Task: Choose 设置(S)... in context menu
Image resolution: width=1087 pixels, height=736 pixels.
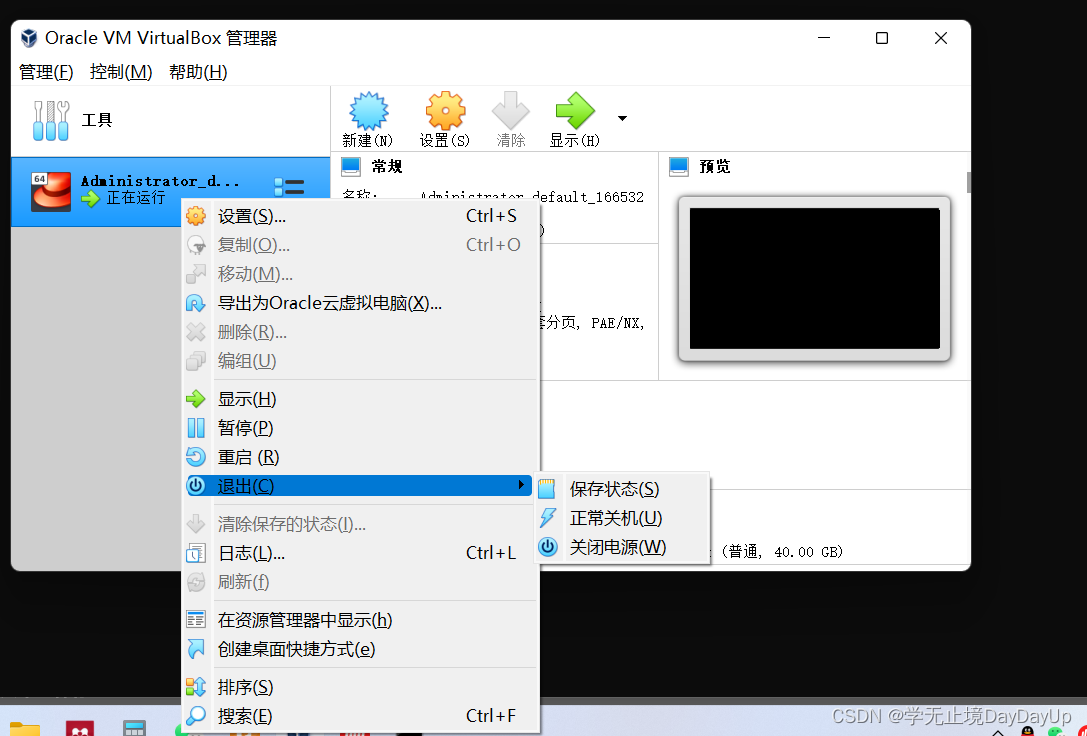Action: pos(360,216)
